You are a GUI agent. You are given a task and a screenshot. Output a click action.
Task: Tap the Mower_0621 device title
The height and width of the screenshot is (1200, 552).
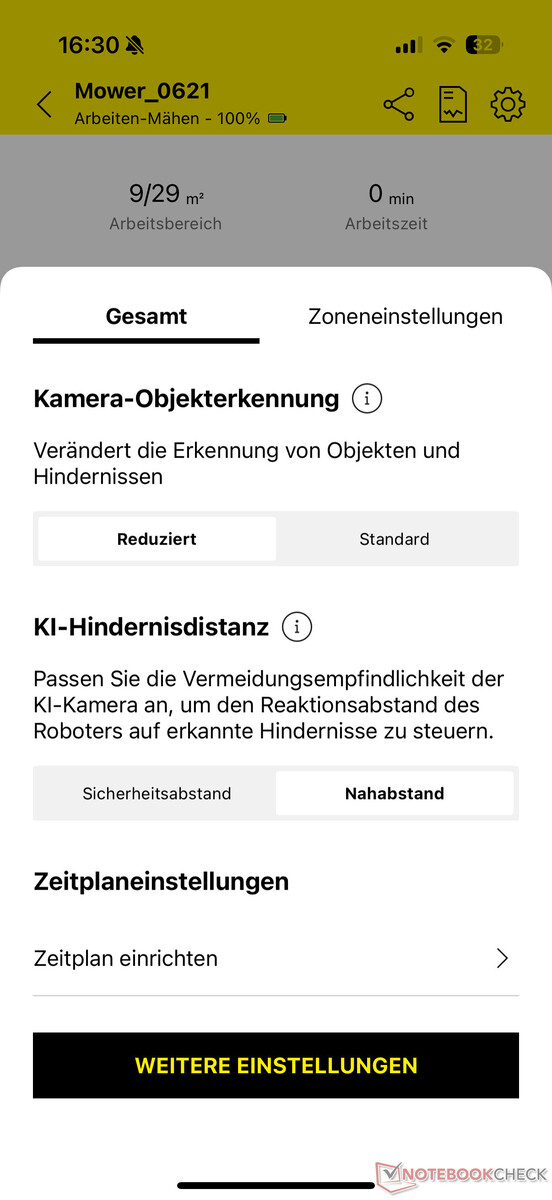[142, 91]
